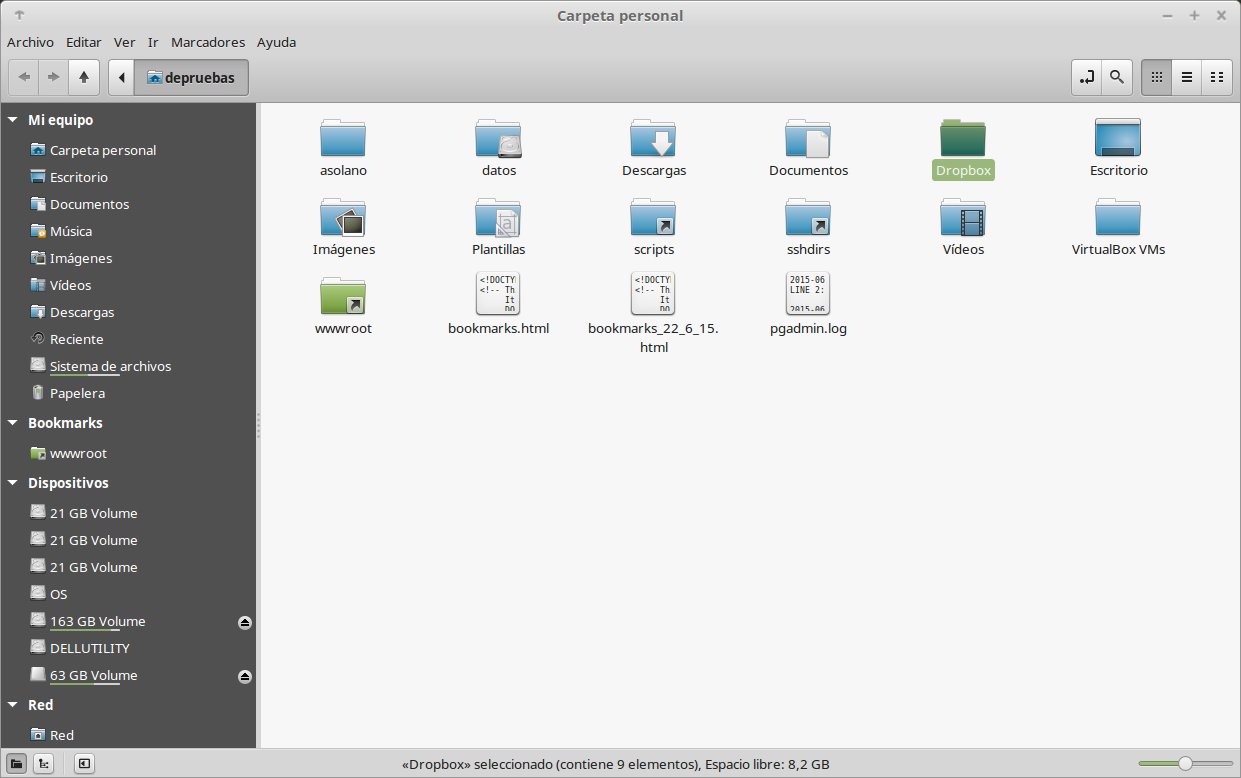Open the Marcadores menu

(208, 42)
